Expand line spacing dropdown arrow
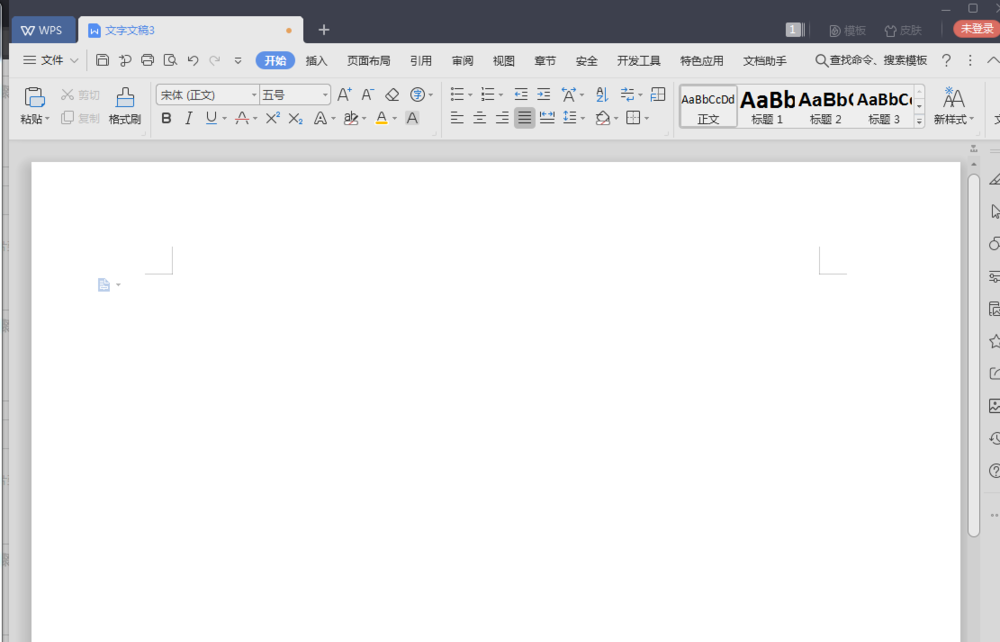The height and width of the screenshot is (642, 1000). click(x=583, y=119)
